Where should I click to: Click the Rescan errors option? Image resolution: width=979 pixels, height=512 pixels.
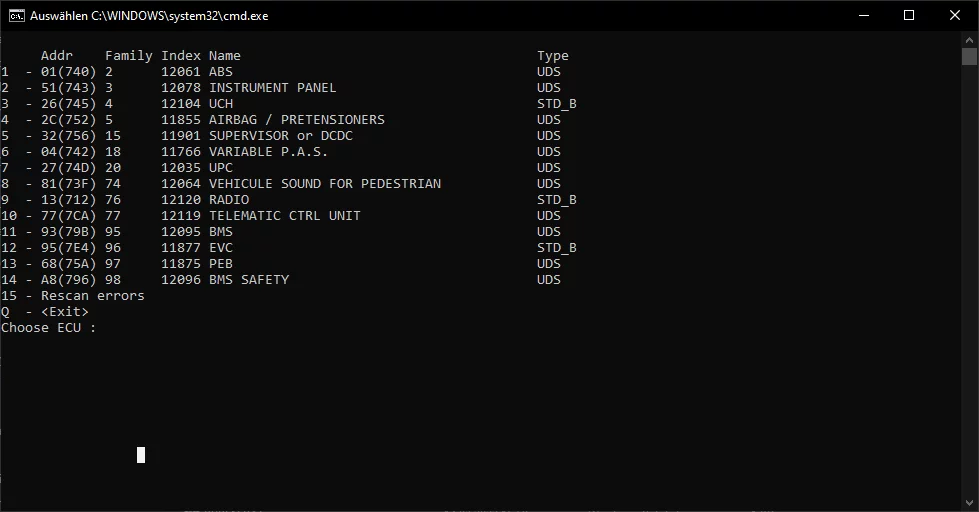click(x=92, y=296)
